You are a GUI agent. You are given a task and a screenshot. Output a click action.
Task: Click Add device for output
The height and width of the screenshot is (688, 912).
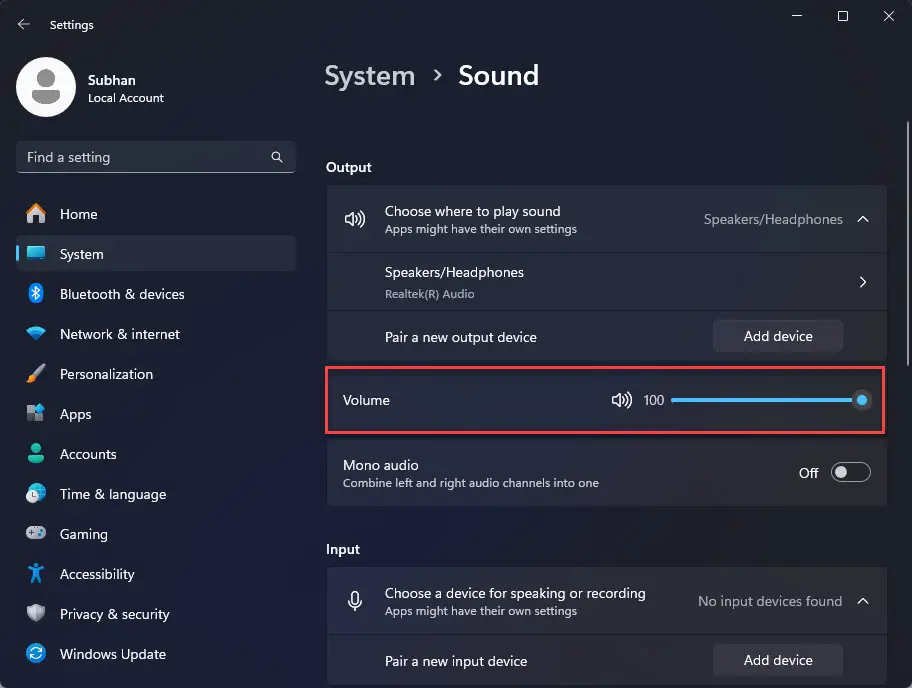click(x=778, y=336)
